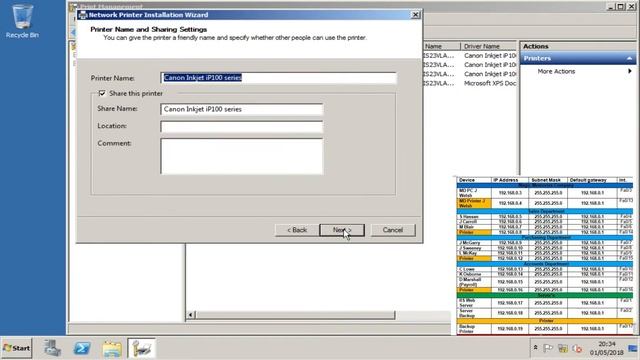This screenshot has height=360, width=640.
Task: Click inside the Printer Name field
Action: (278, 78)
